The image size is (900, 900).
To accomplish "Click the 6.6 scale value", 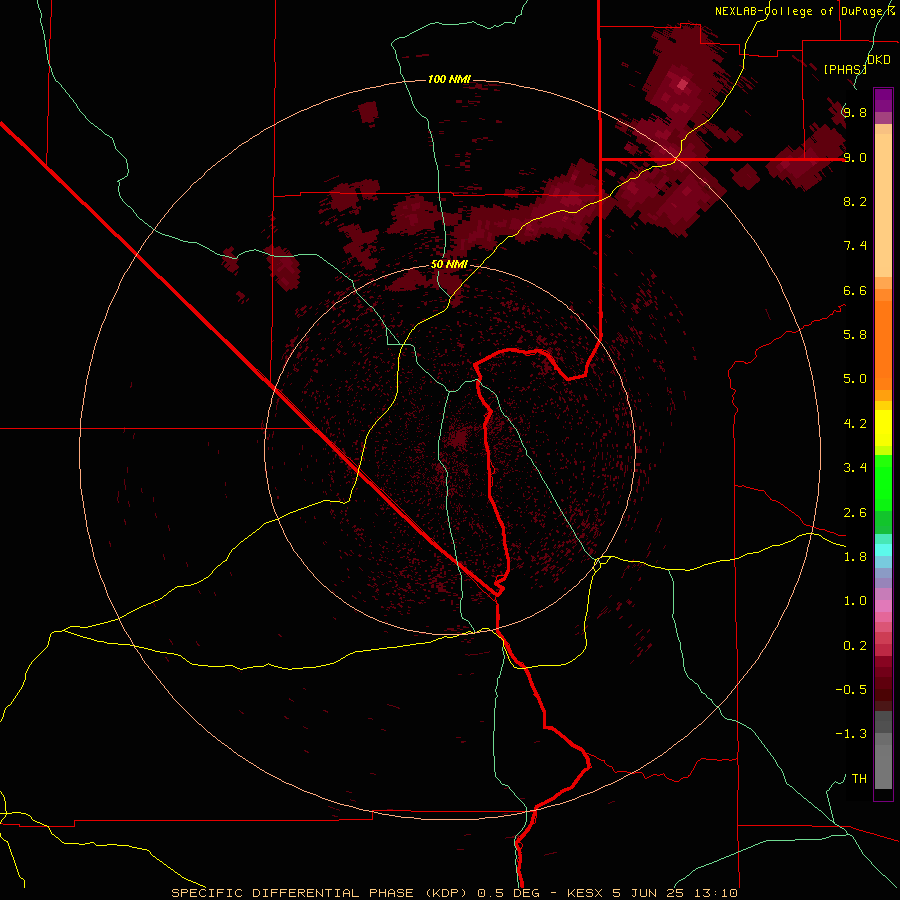I will coord(855,290).
